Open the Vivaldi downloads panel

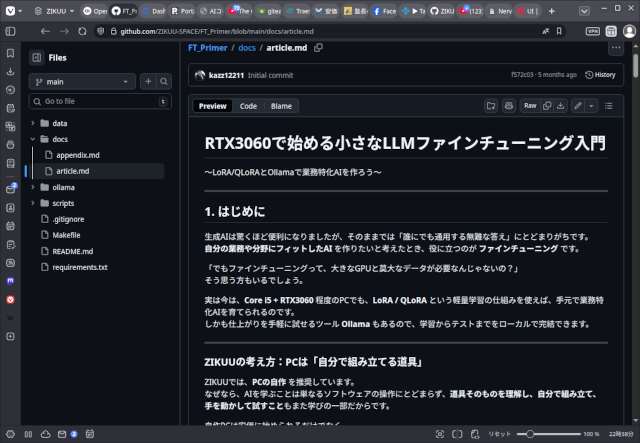pyautogui.click(x=10, y=72)
